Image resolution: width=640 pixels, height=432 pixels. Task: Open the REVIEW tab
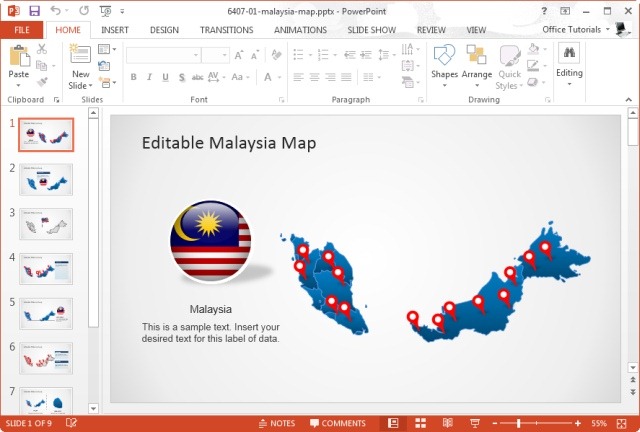(x=431, y=30)
